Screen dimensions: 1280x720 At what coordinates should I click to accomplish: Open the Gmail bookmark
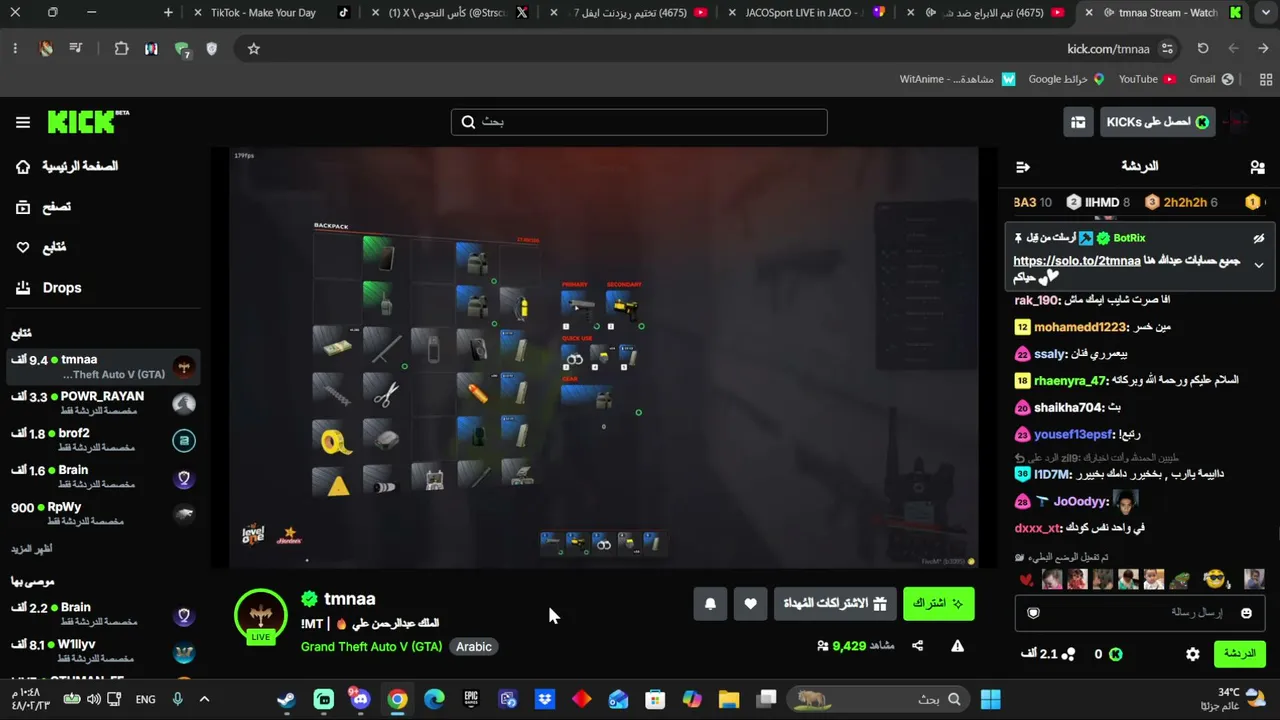click(x=1212, y=79)
